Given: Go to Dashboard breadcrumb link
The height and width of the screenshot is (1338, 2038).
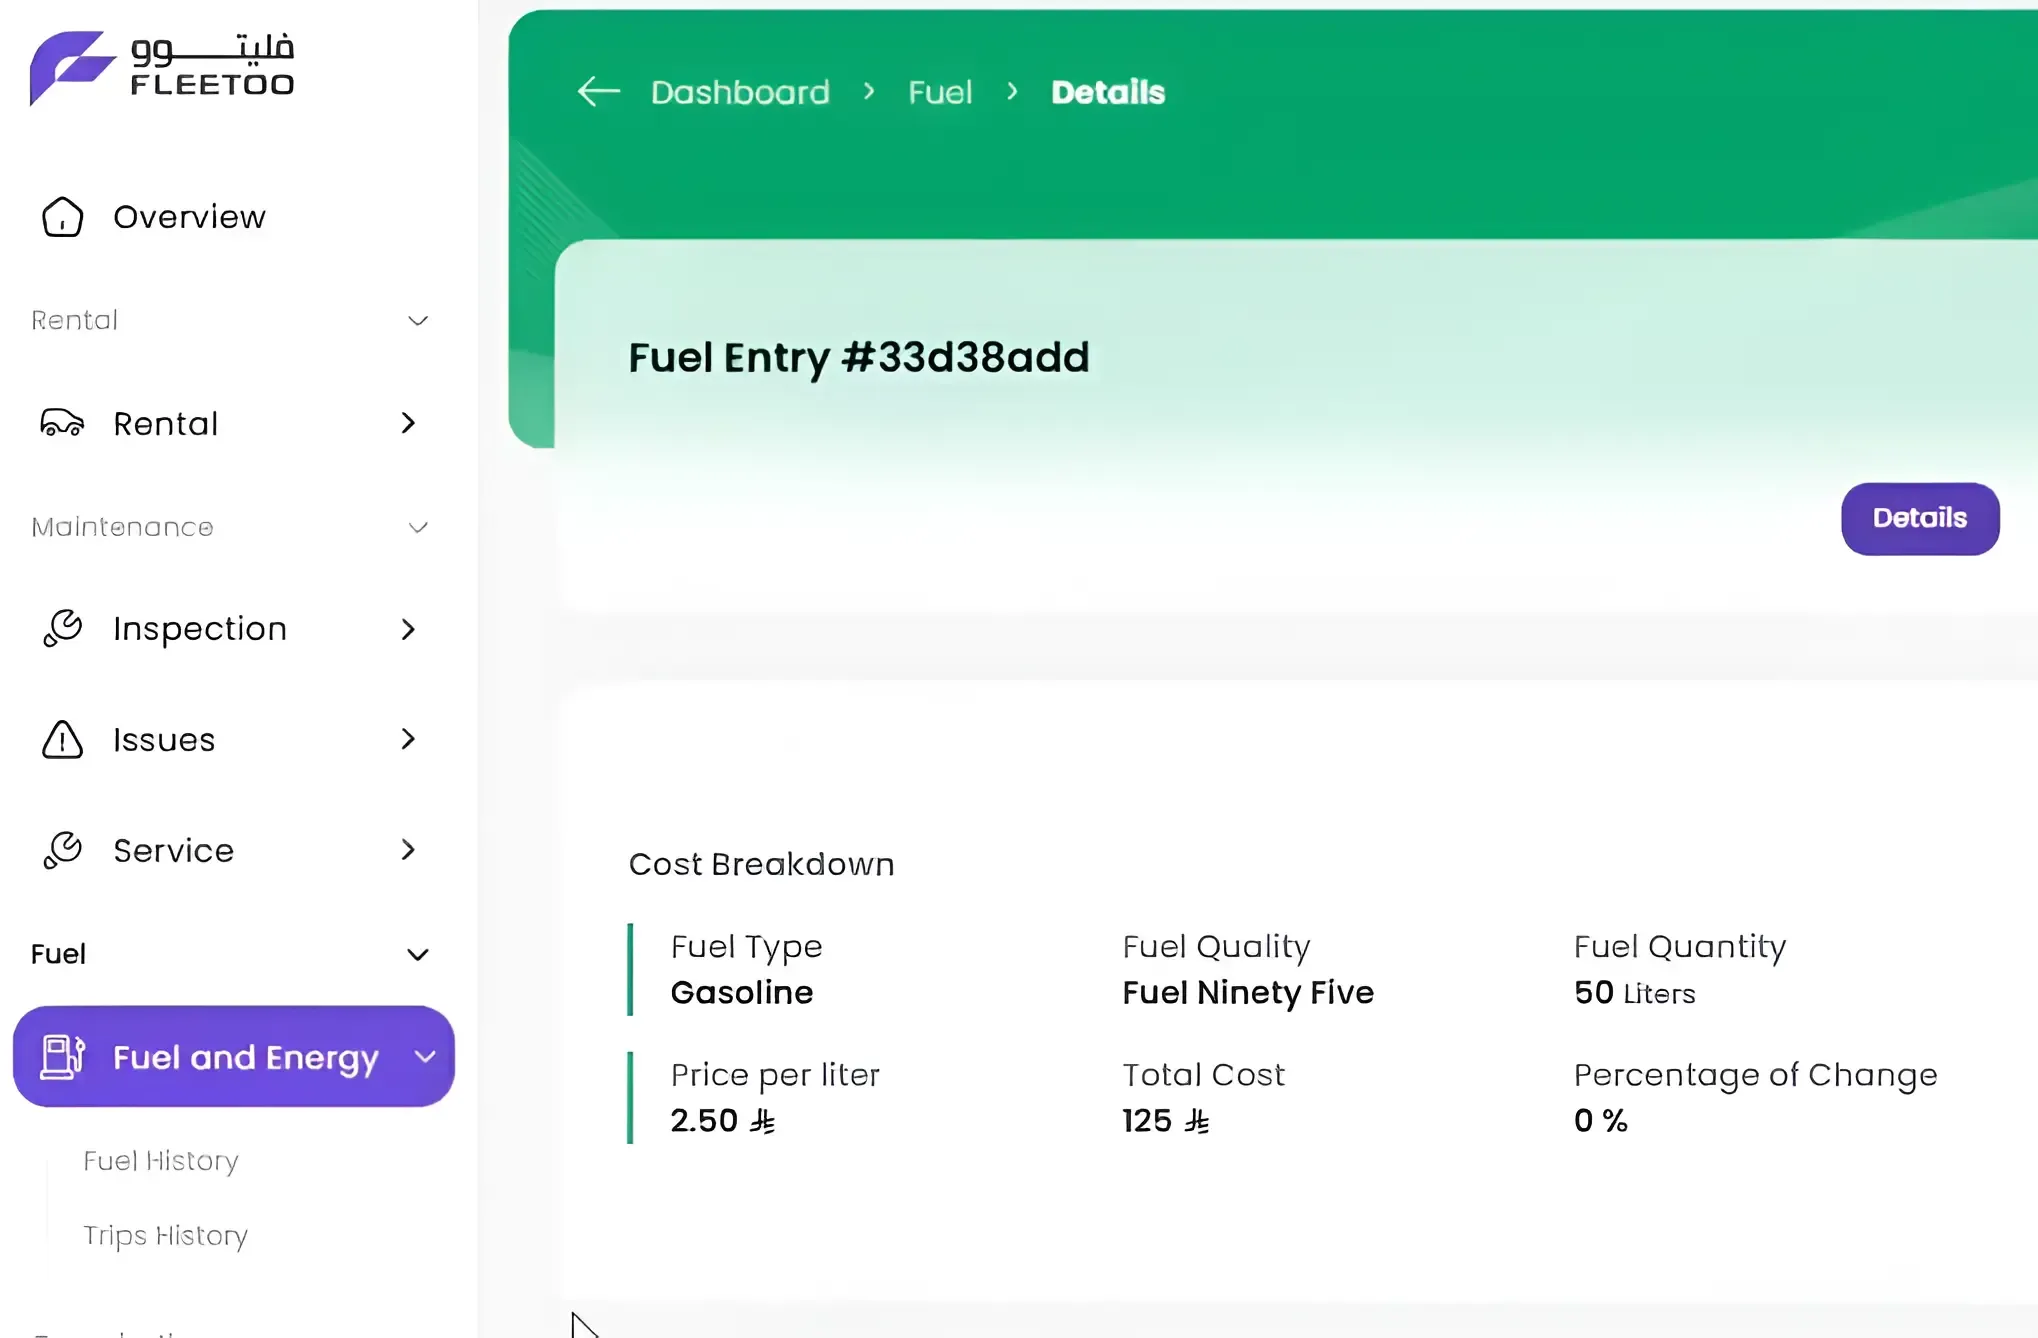Looking at the screenshot, I should (x=740, y=92).
